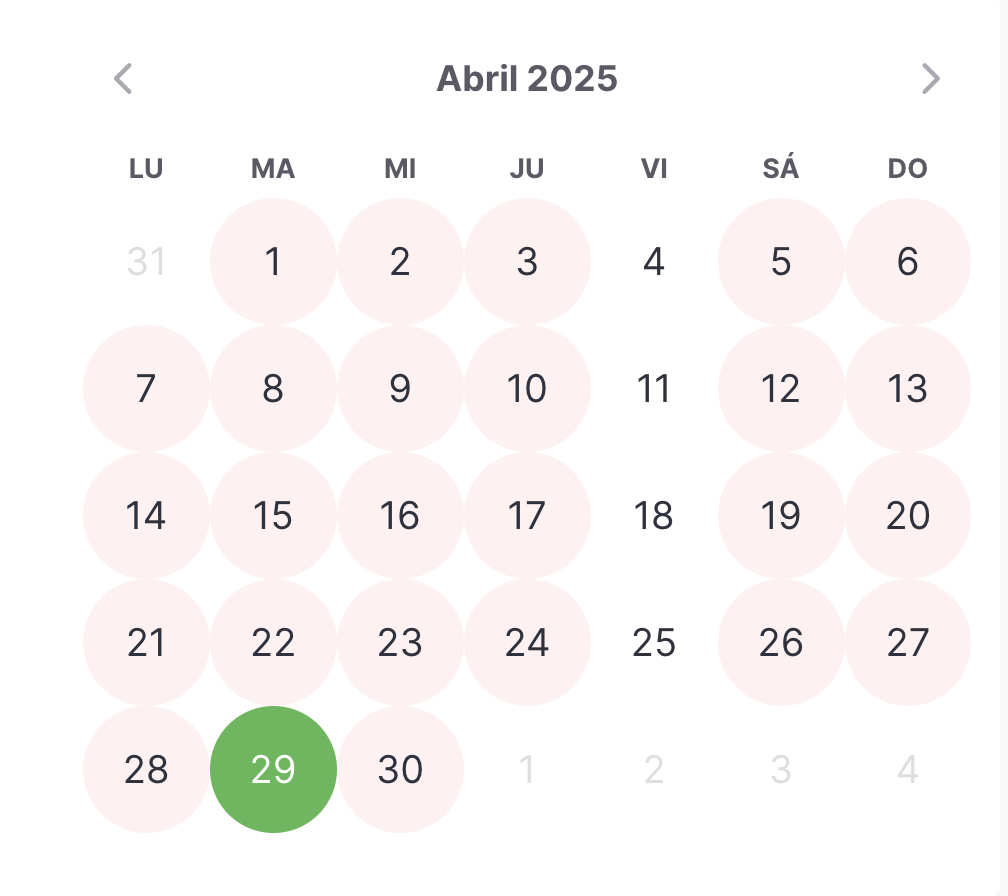Go to next month with right chevron
Image resolution: width=1008 pixels, height=896 pixels.
(x=931, y=79)
